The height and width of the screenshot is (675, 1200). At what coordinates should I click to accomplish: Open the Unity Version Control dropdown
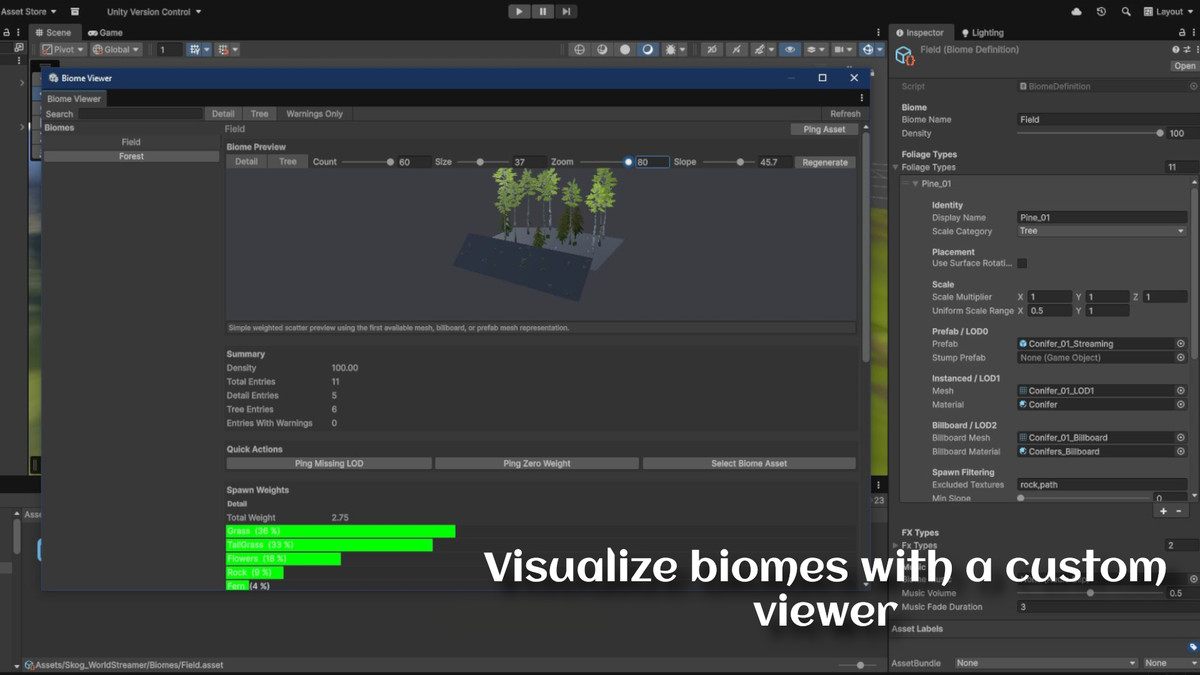pyautogui.click(x=154, y=11)
